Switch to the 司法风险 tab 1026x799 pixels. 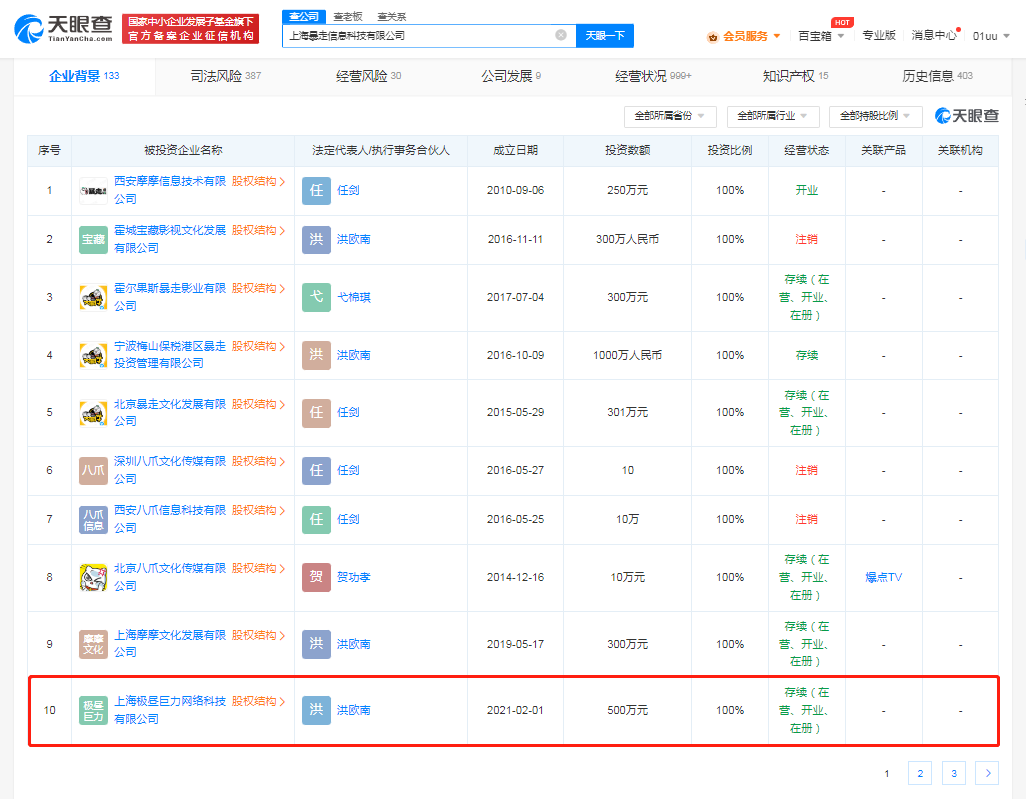225,76
